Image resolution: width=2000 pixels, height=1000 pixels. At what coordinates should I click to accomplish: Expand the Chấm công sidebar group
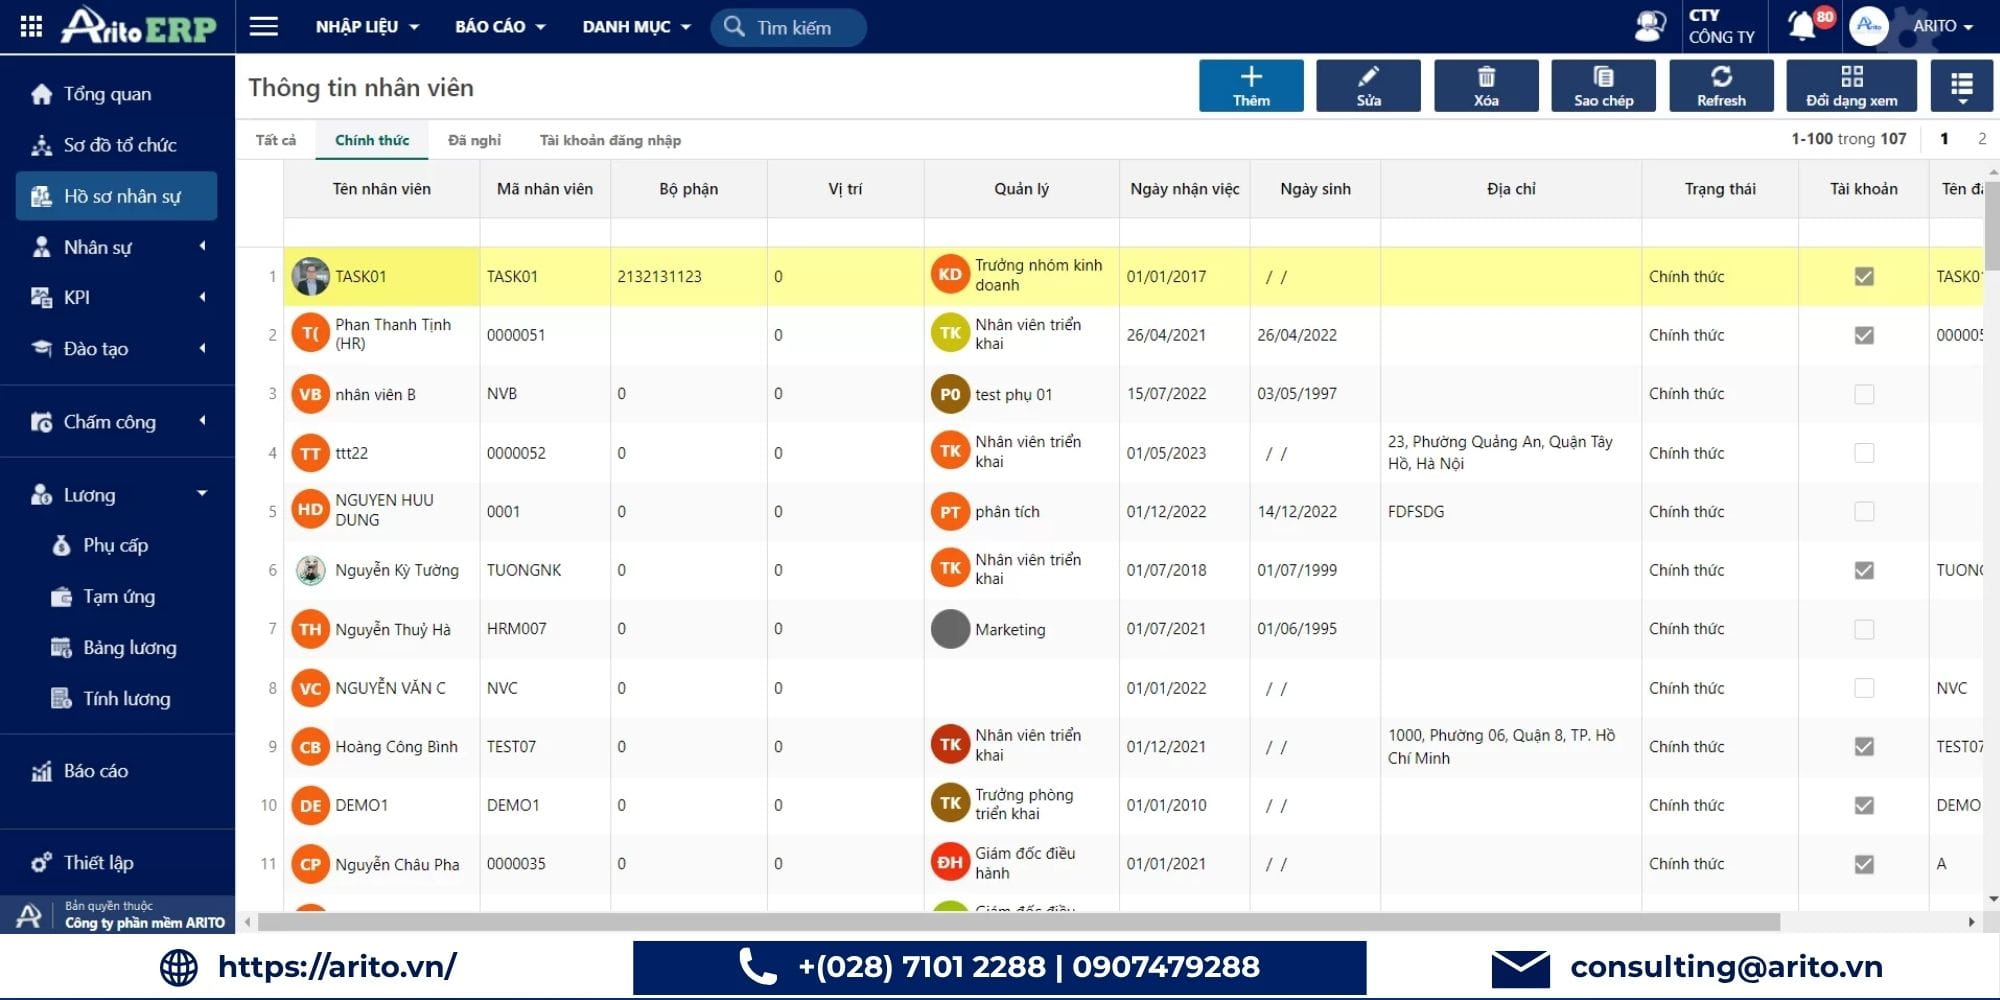[118, 422]
